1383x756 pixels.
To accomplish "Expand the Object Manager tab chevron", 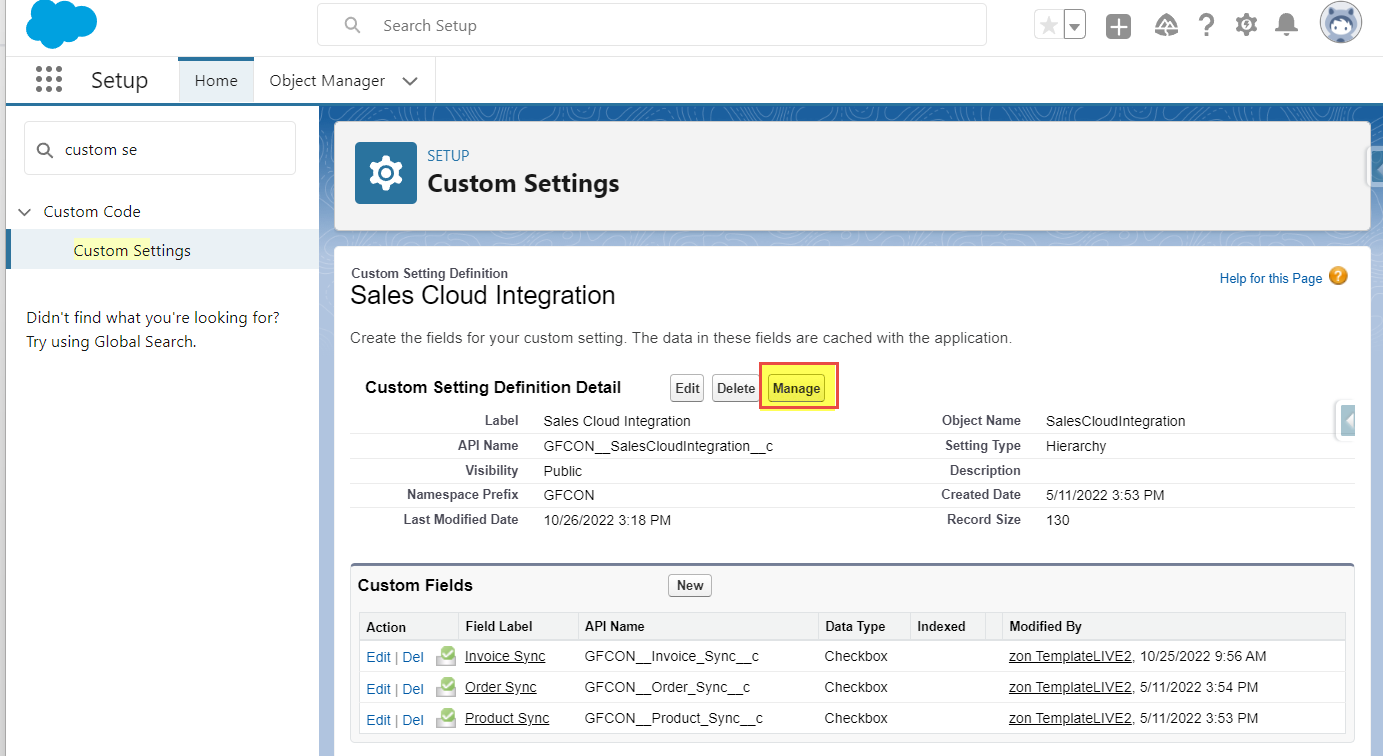I will [x=410, y=81].
